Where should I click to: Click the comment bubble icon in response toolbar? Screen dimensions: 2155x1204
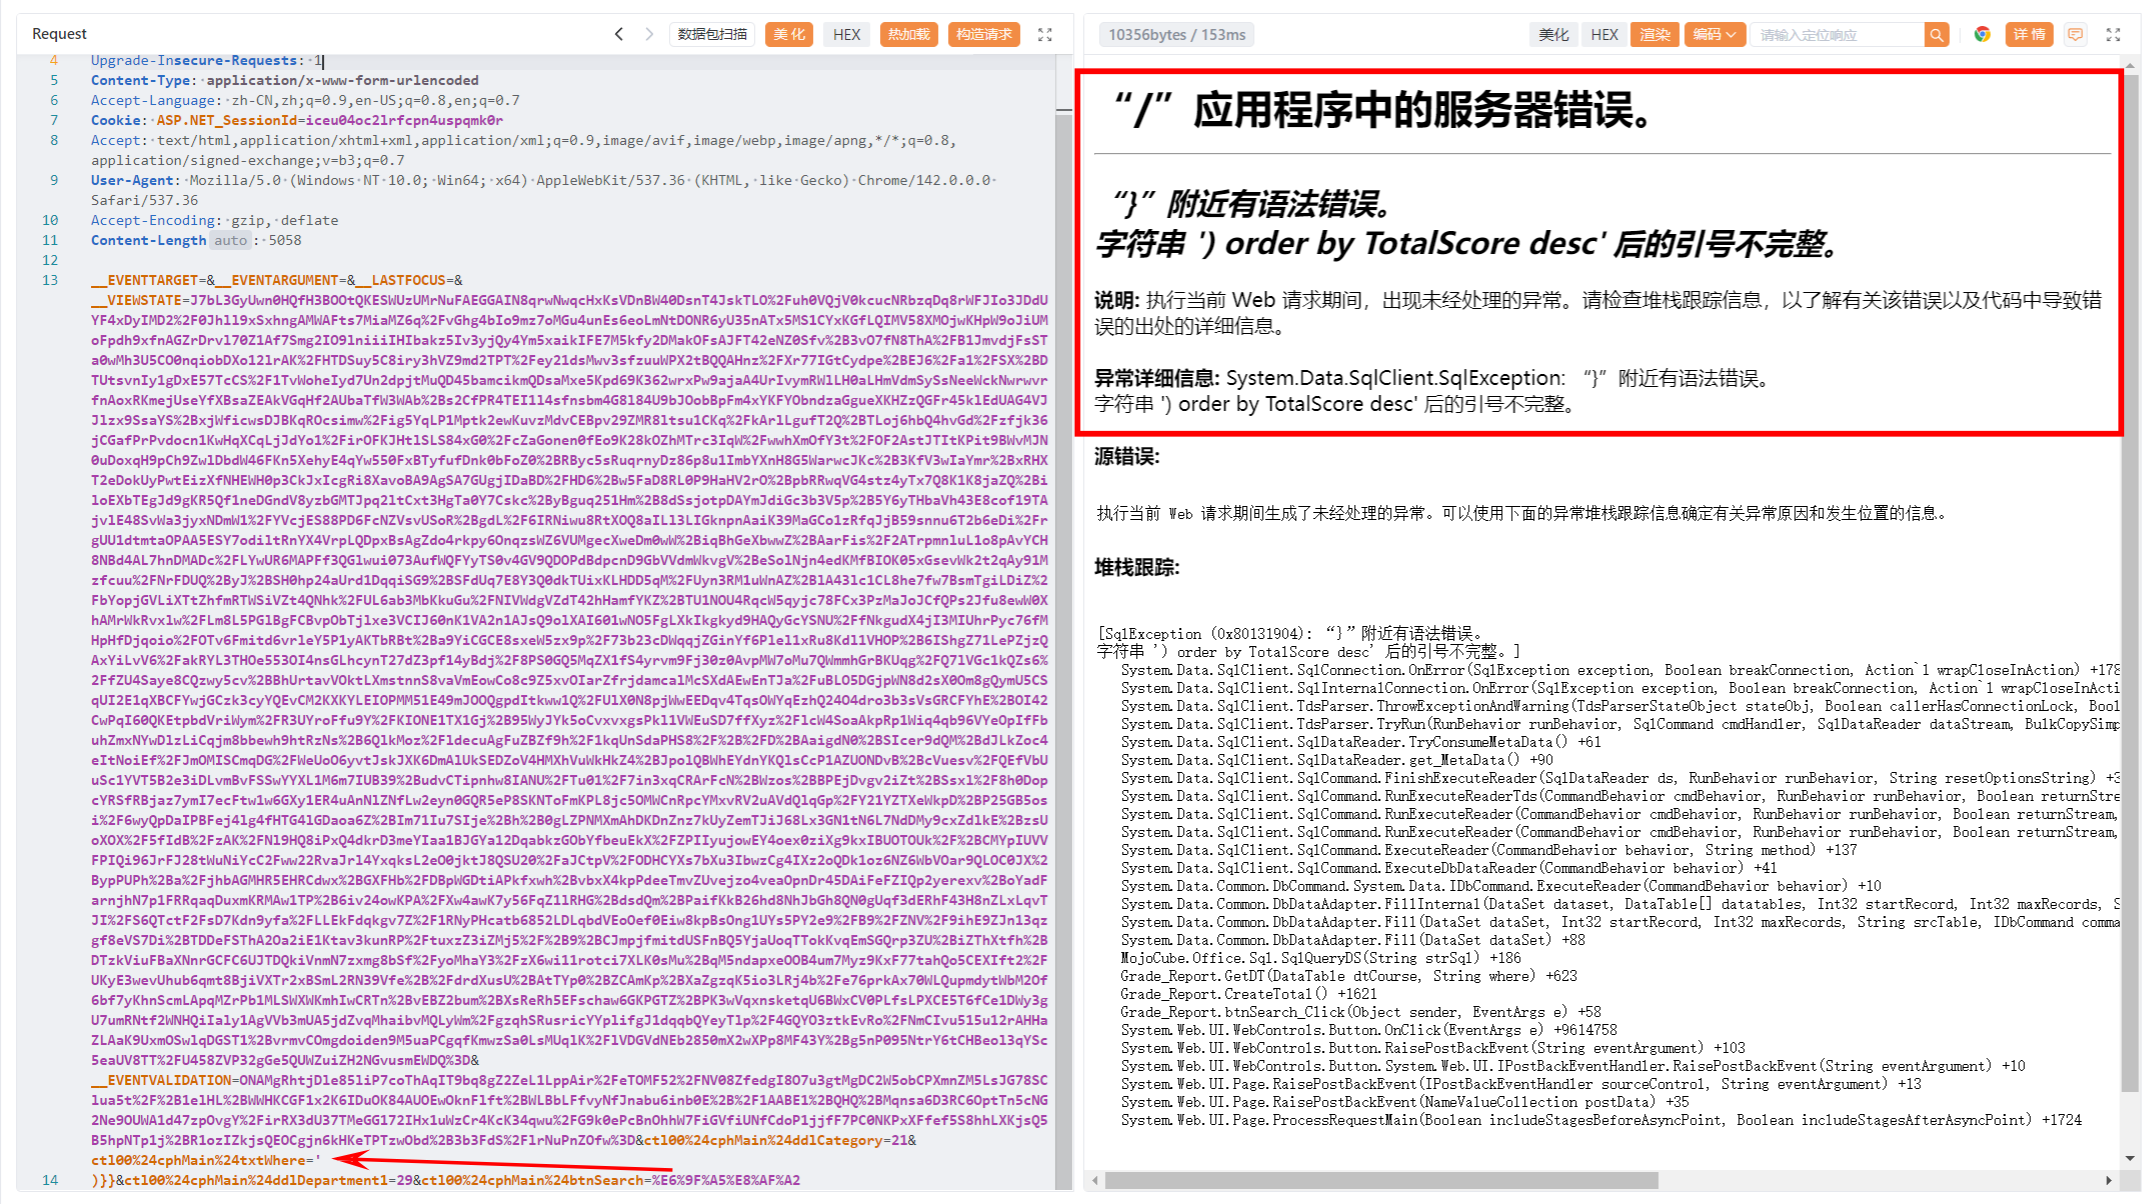(2076, 35)
